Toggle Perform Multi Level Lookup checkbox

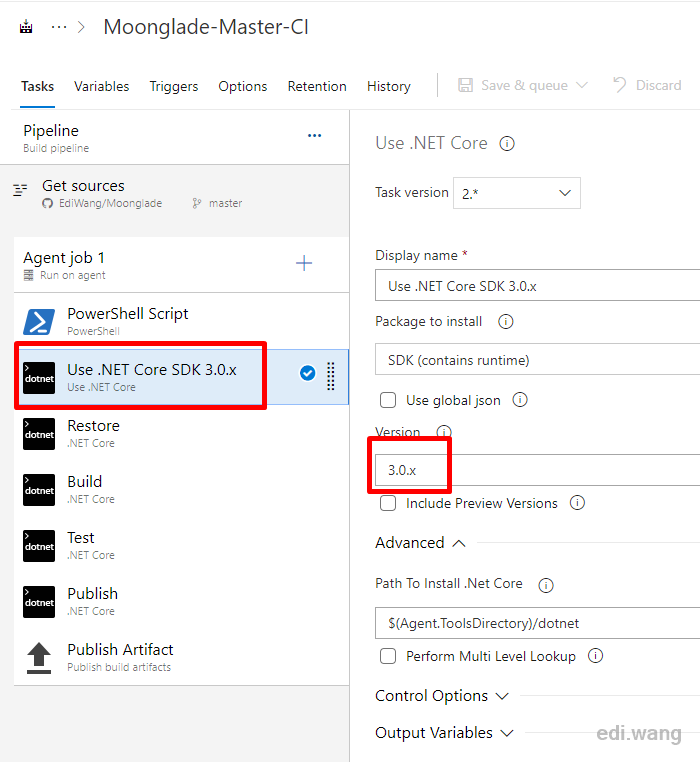[388, 656]
